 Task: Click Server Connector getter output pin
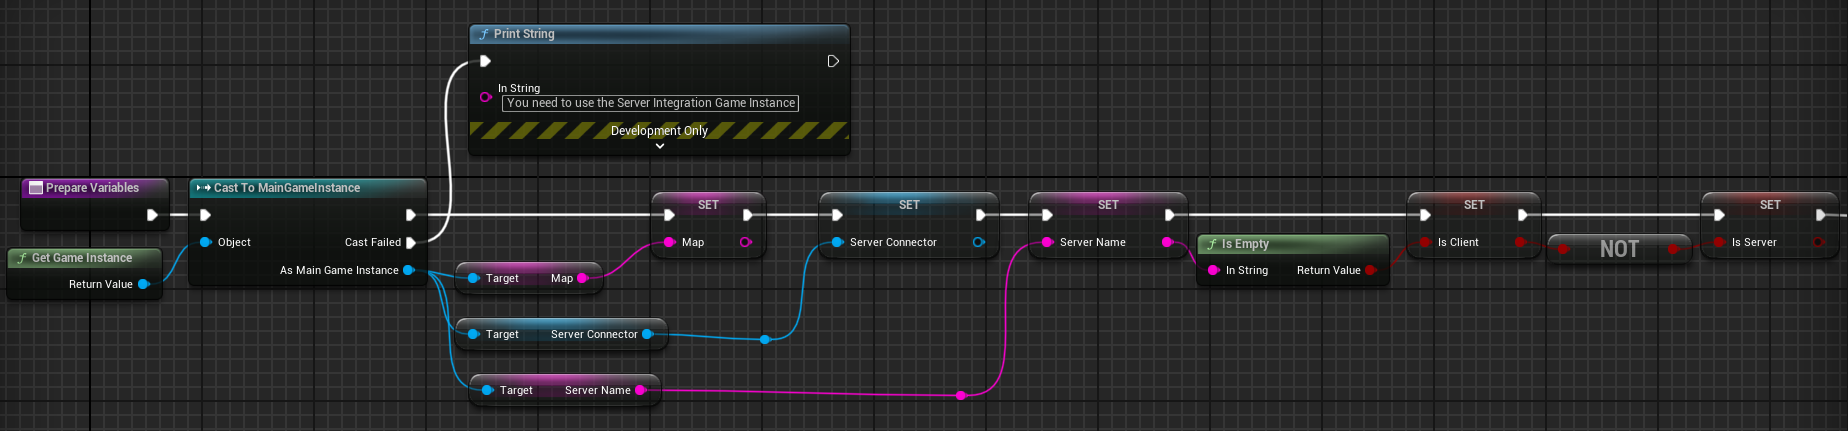[647, 334]
